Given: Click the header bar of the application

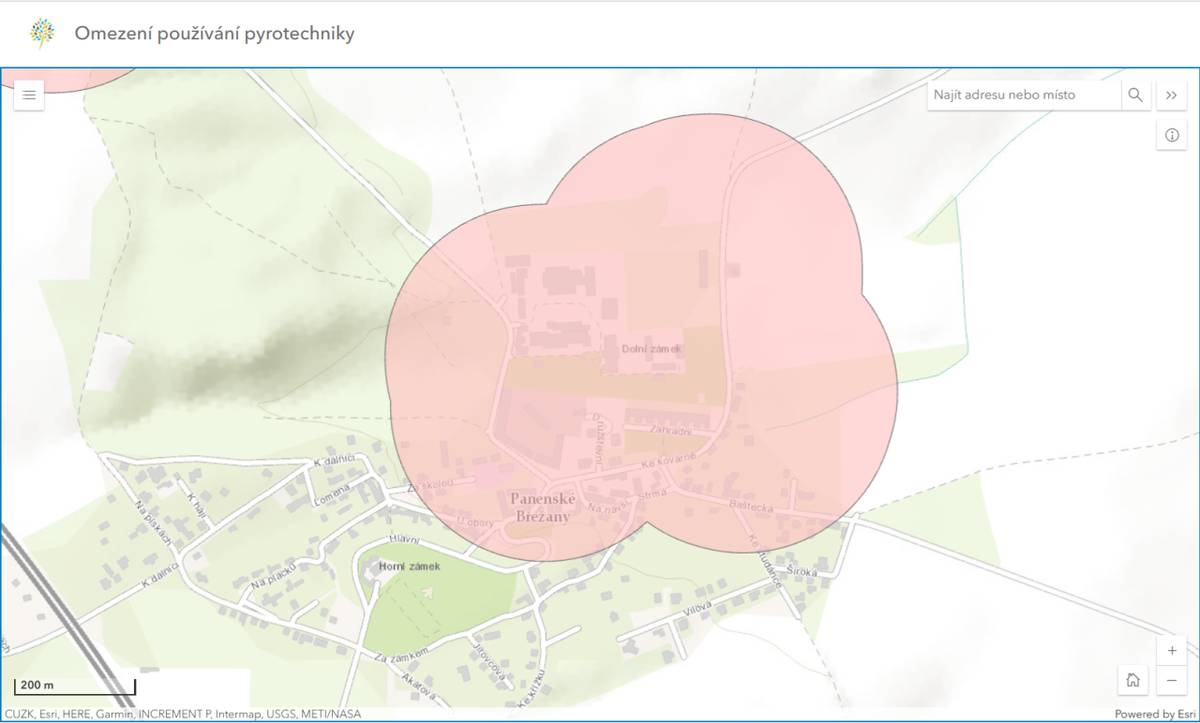Looking at the screenshot, I should click(600, 32).
